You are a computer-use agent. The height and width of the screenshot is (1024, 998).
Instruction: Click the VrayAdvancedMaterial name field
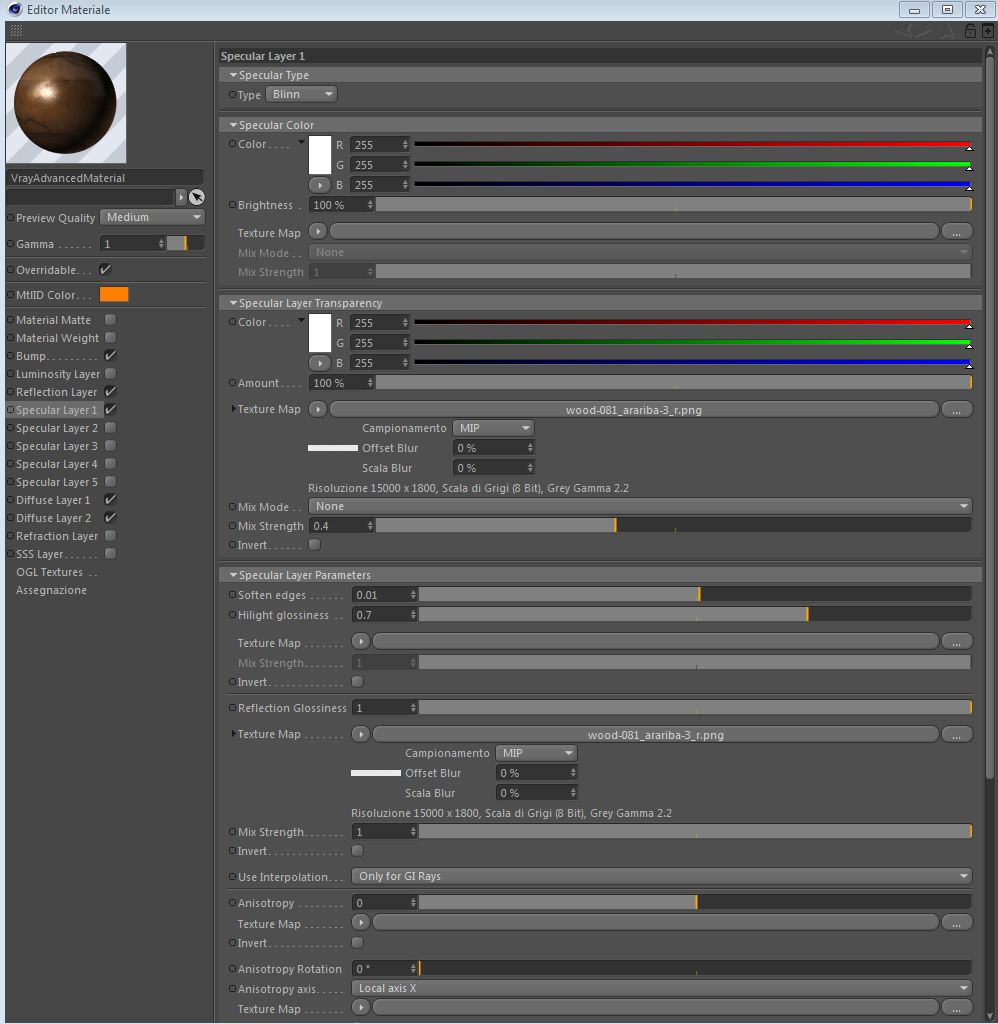105,178
